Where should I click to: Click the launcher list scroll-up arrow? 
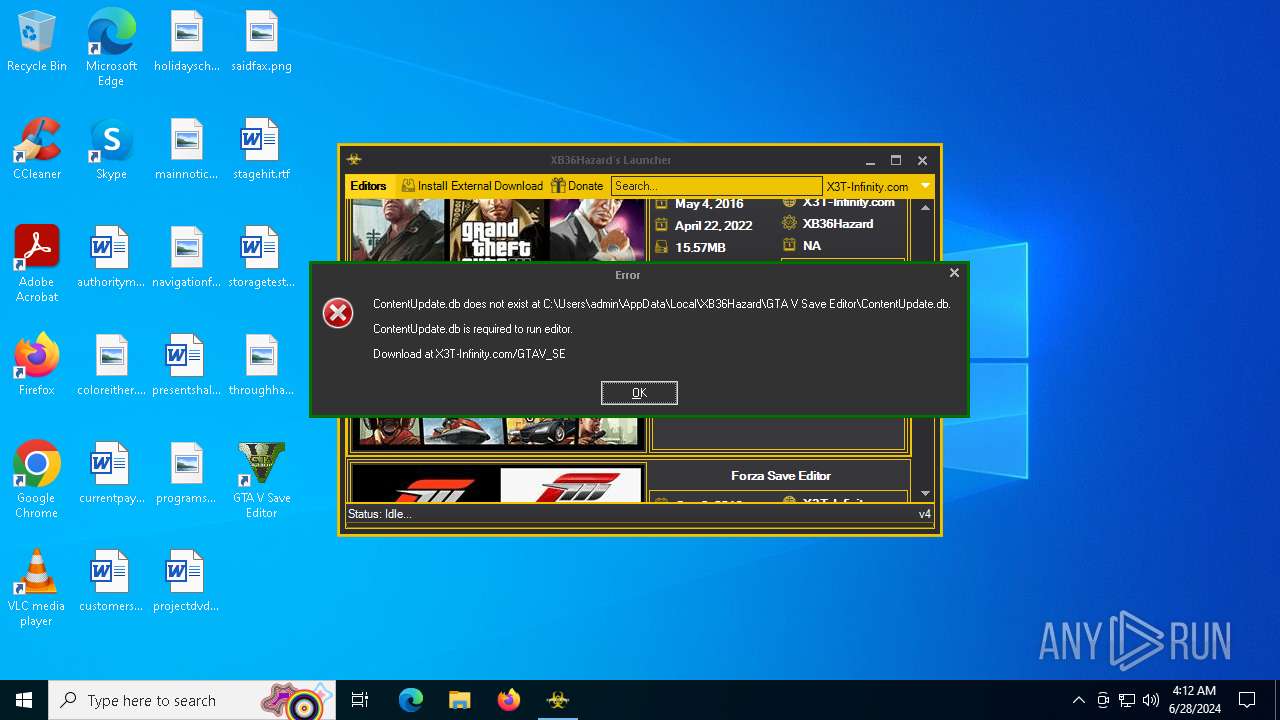pyautogui.click(x=925, y=208)
